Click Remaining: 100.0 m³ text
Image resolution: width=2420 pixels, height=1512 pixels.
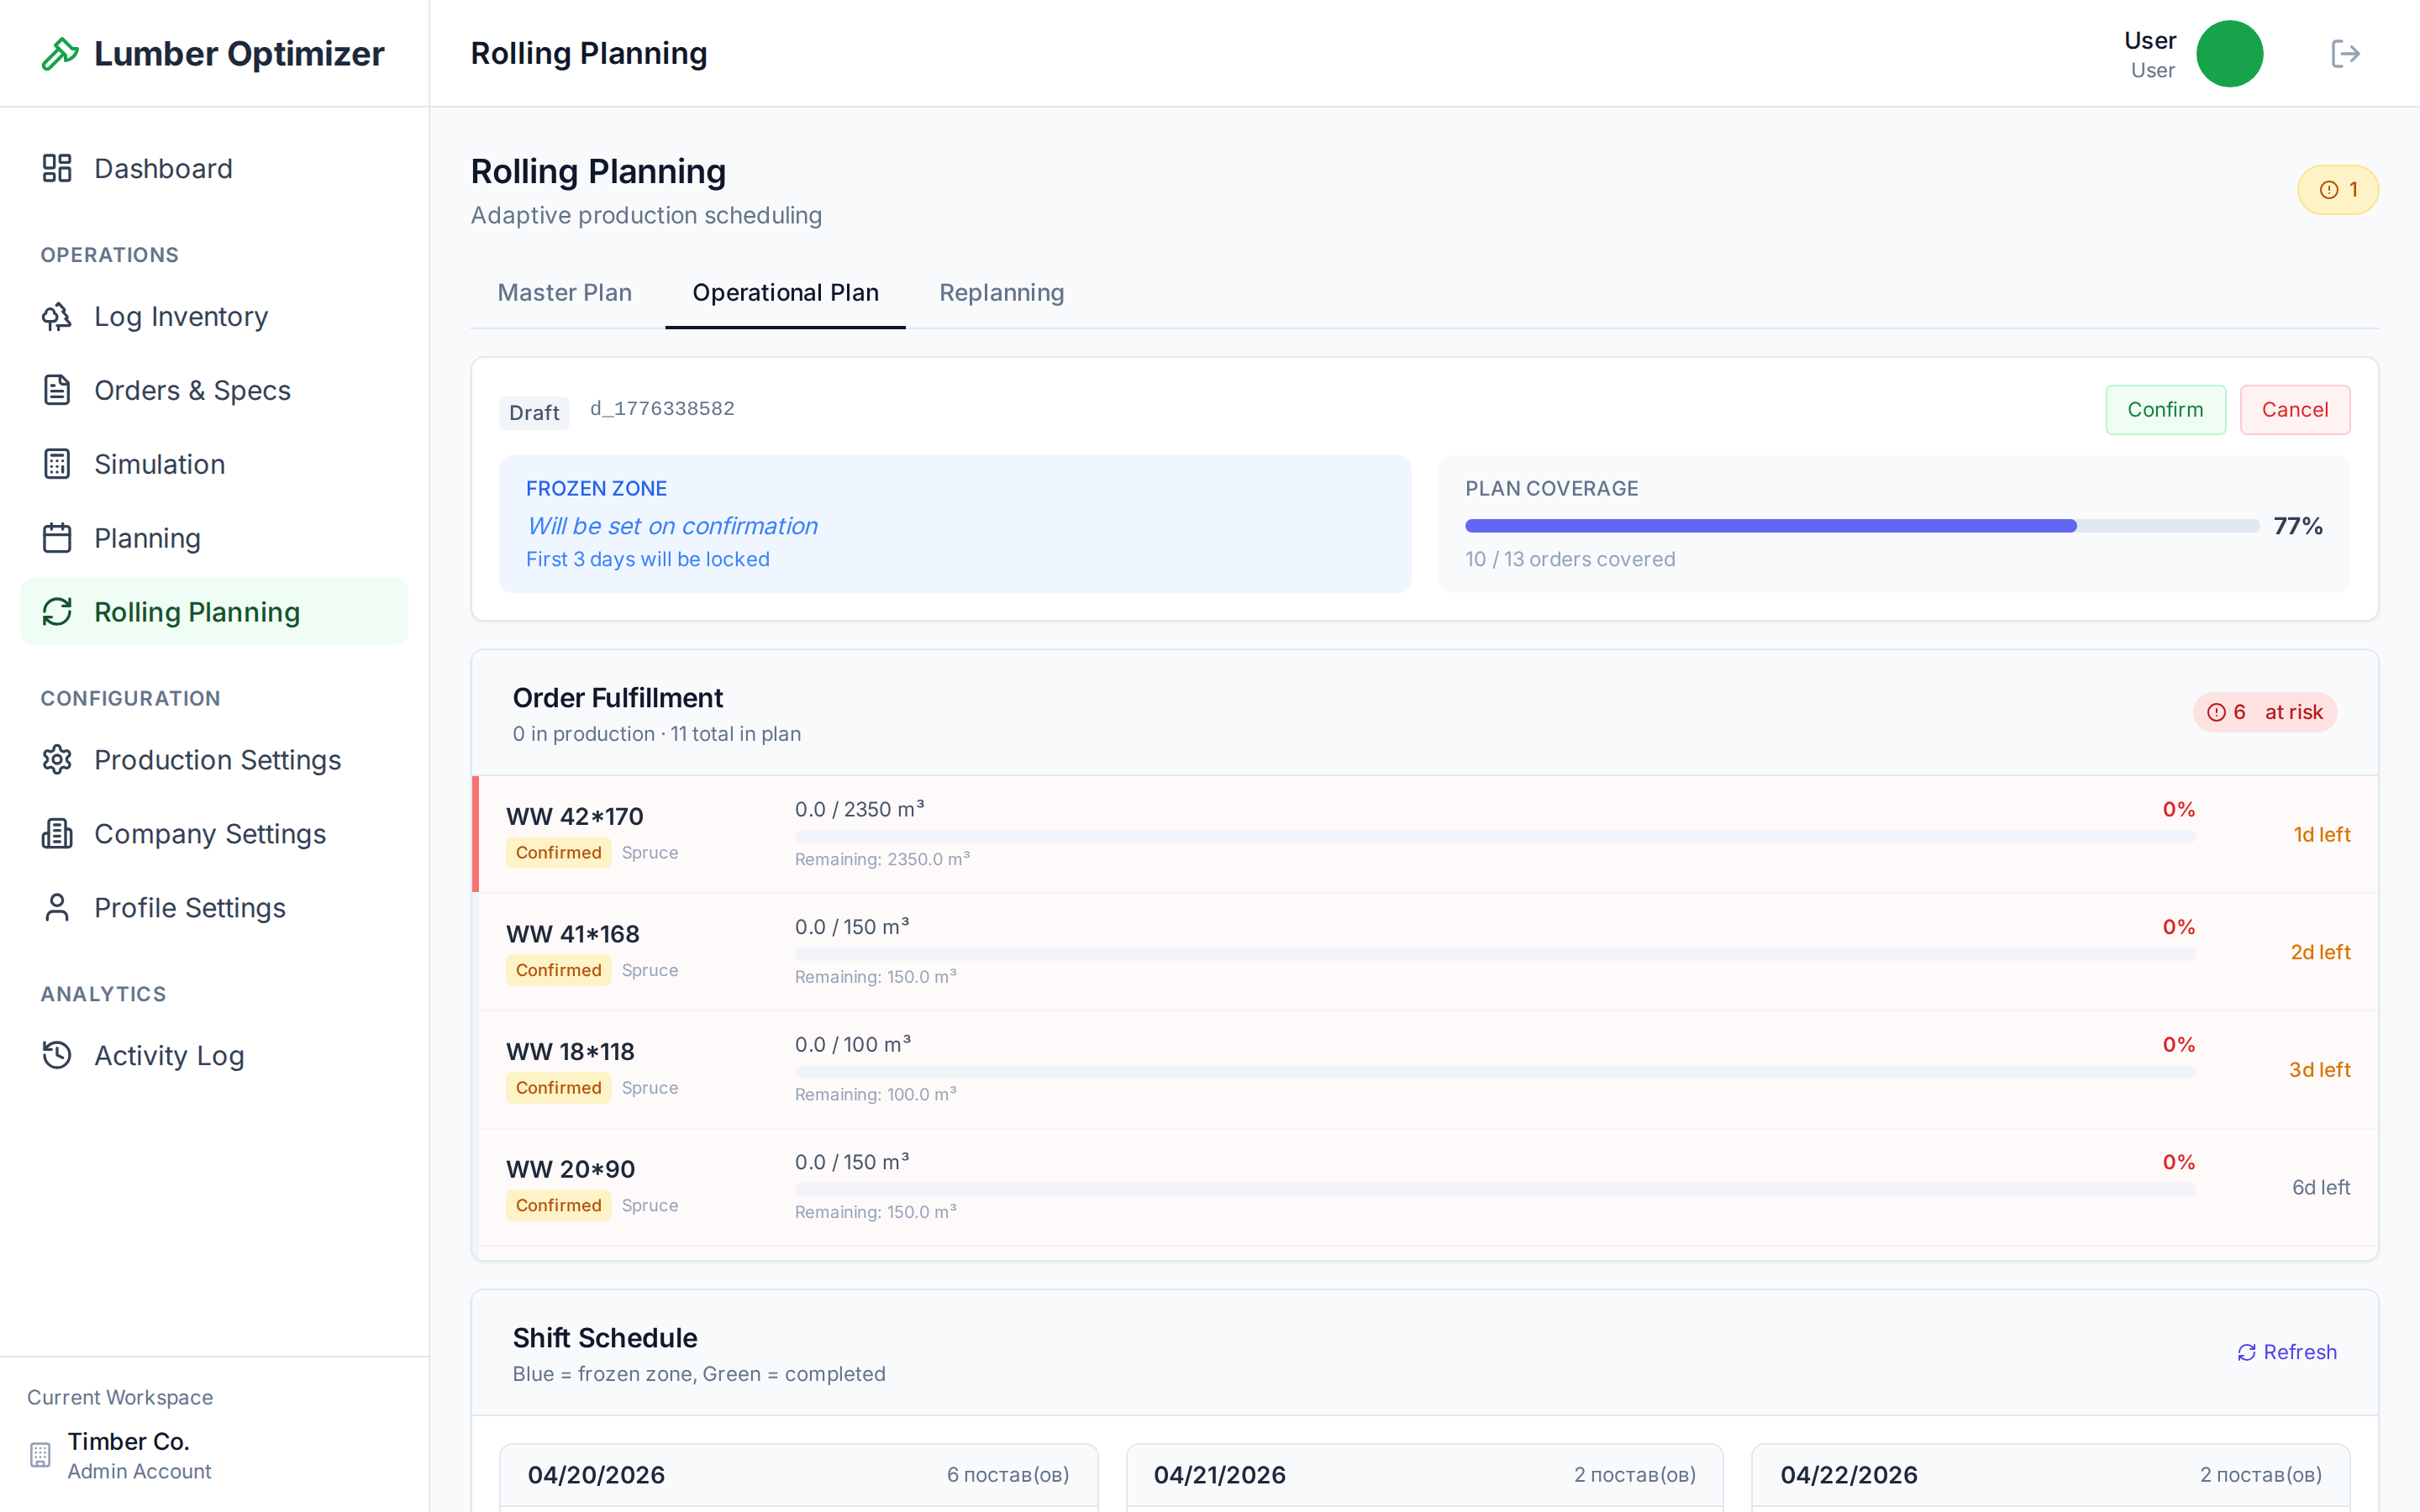(x=875, y=1094)
